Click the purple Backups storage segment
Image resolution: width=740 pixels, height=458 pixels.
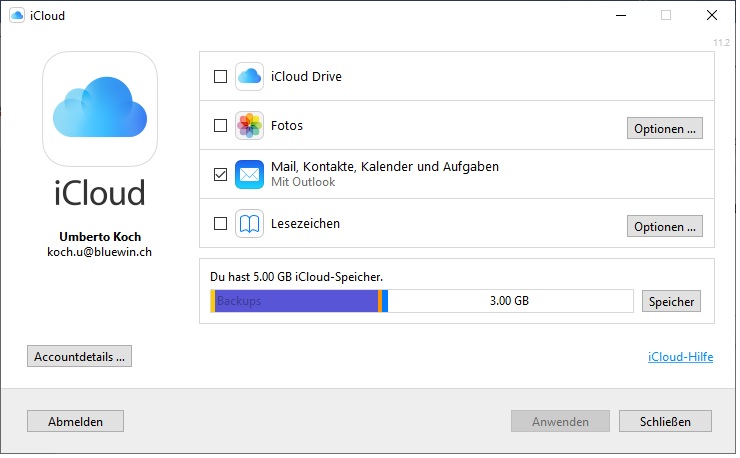coord(296,301)
